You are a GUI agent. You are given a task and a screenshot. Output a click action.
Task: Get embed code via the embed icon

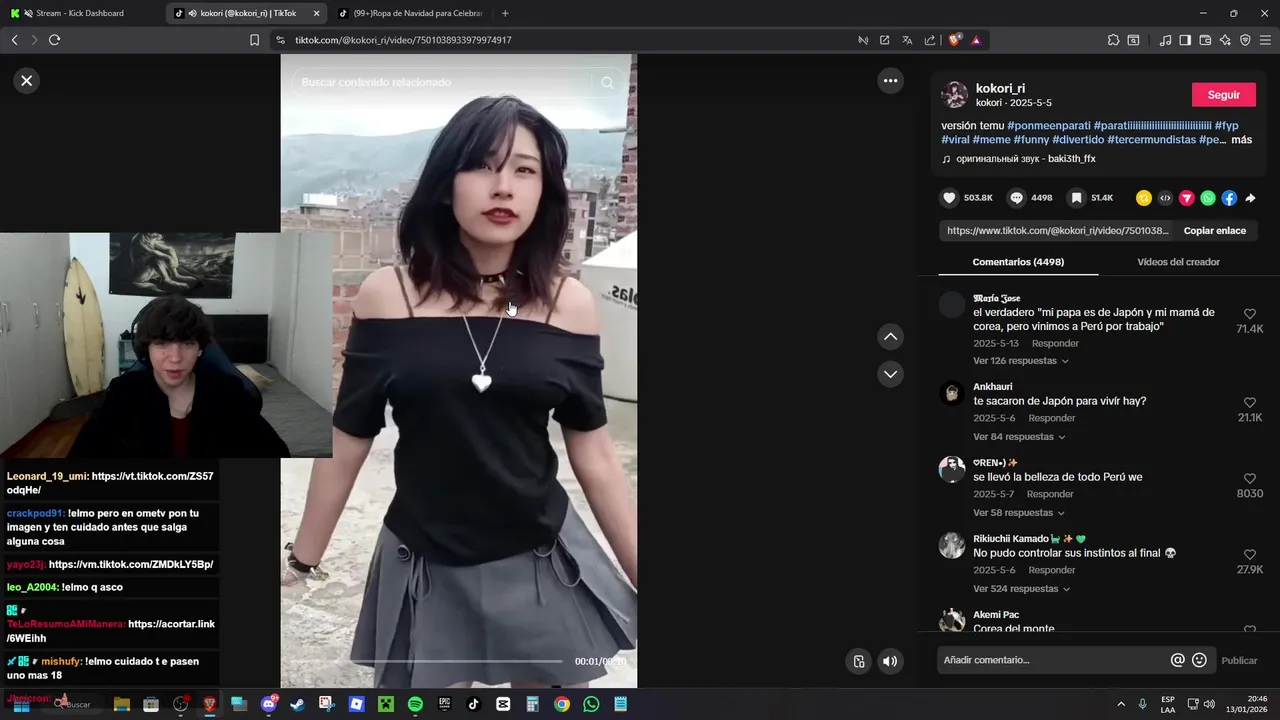click(x=1165, y=198)
